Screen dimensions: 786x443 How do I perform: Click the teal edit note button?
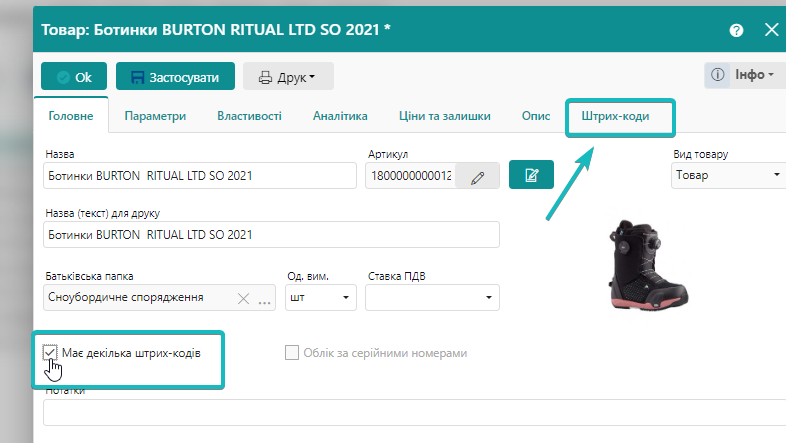click(x=531, y=176)
